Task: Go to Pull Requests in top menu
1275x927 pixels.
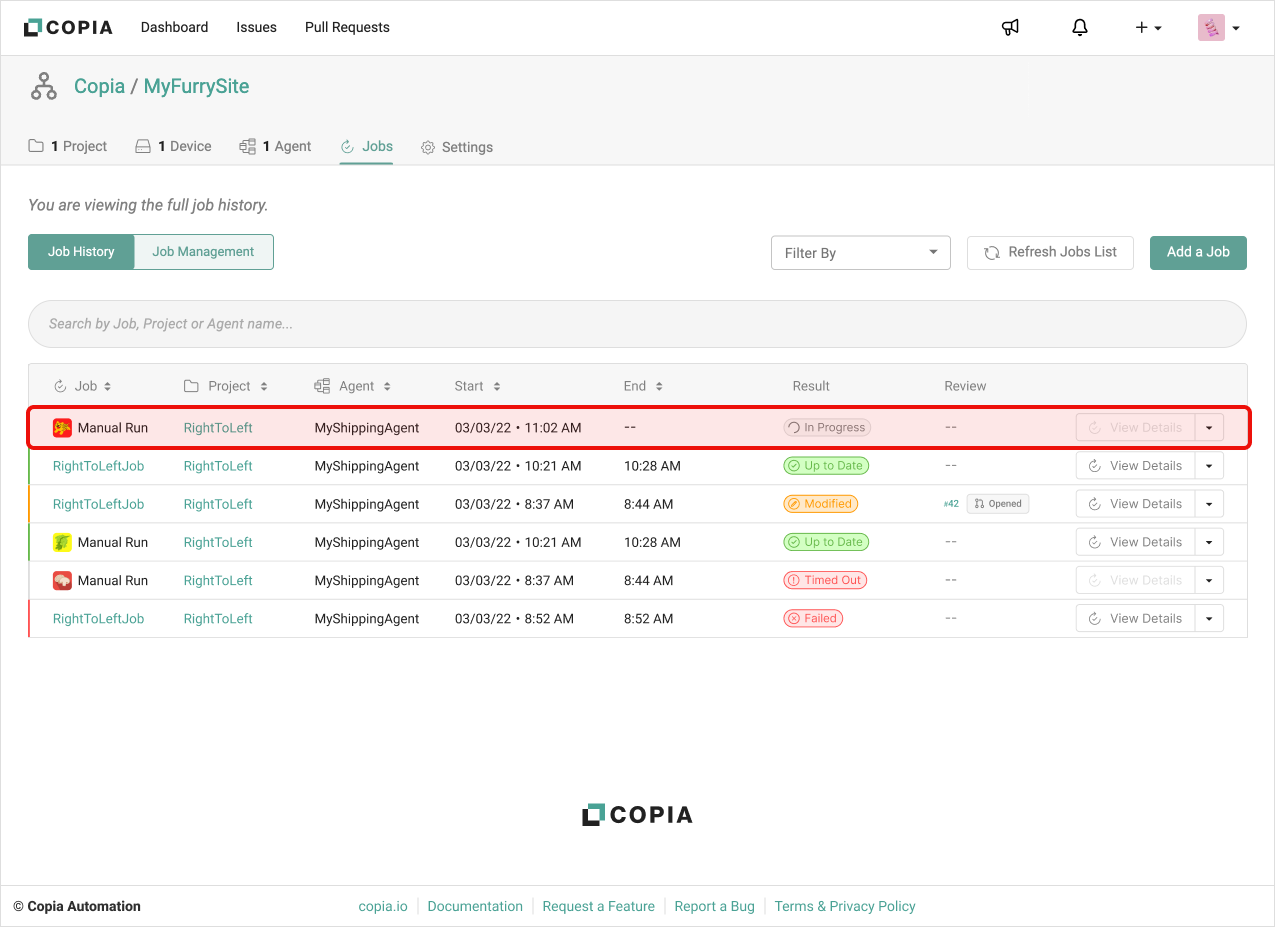Action: (347, 28)
